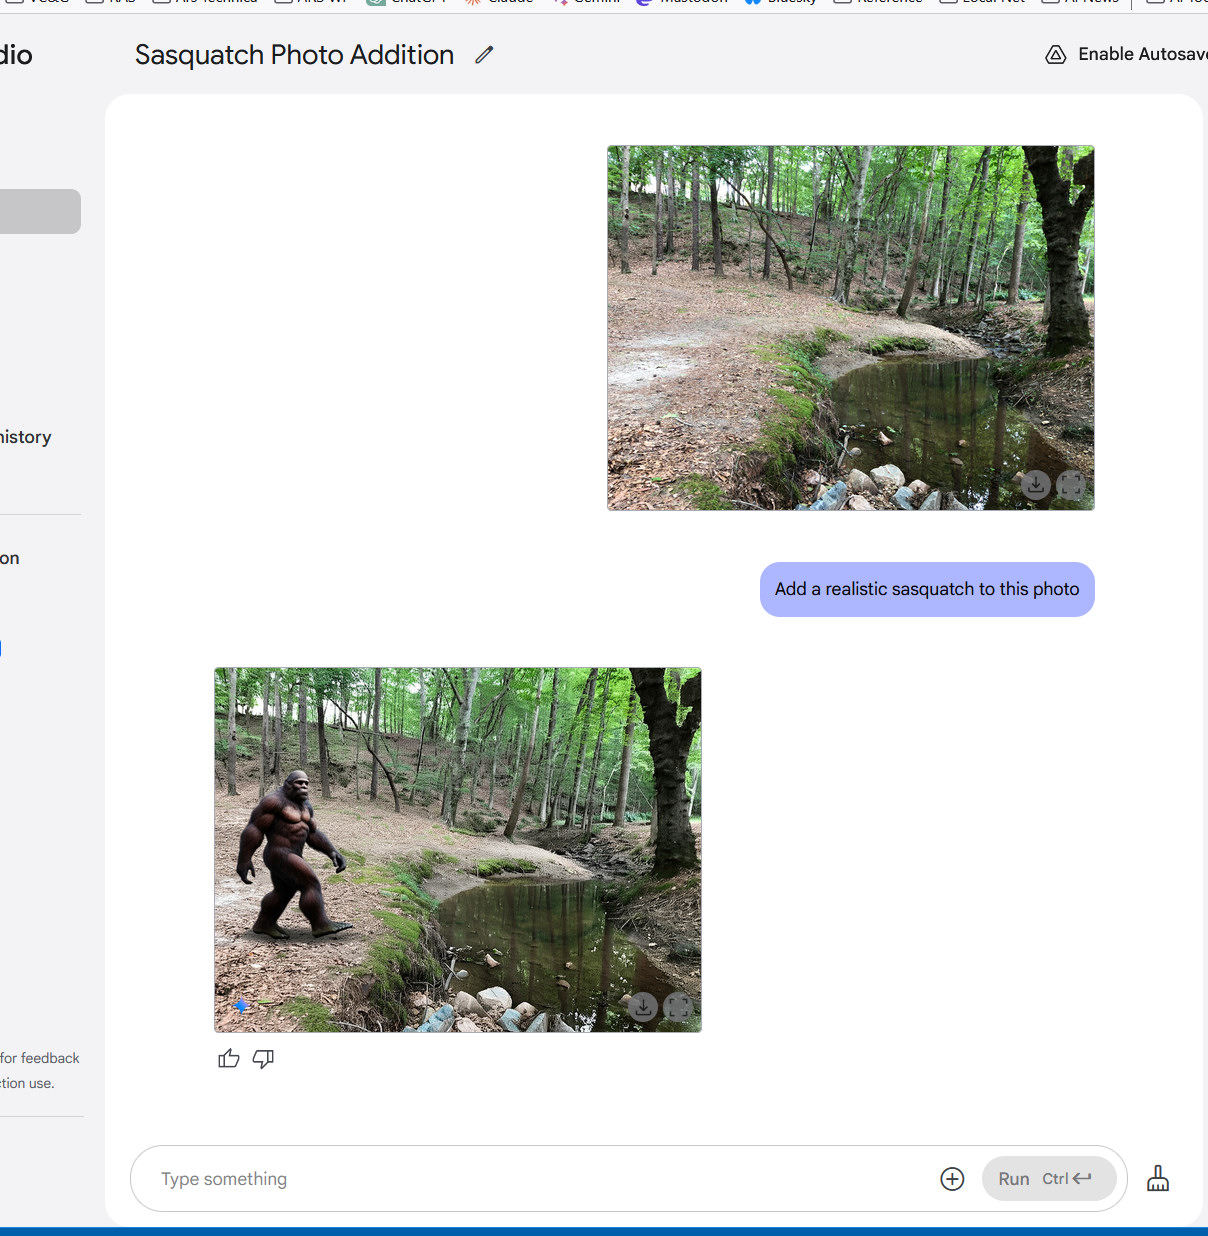
Task: Click the AI Studio logo text
Action: tap(16, 55)
